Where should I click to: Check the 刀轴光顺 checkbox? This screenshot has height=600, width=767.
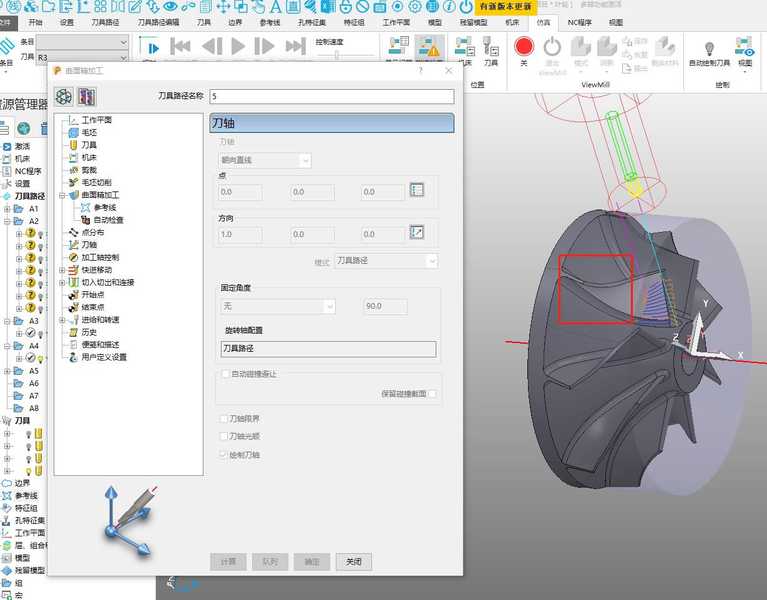click(x=224, y=437)
